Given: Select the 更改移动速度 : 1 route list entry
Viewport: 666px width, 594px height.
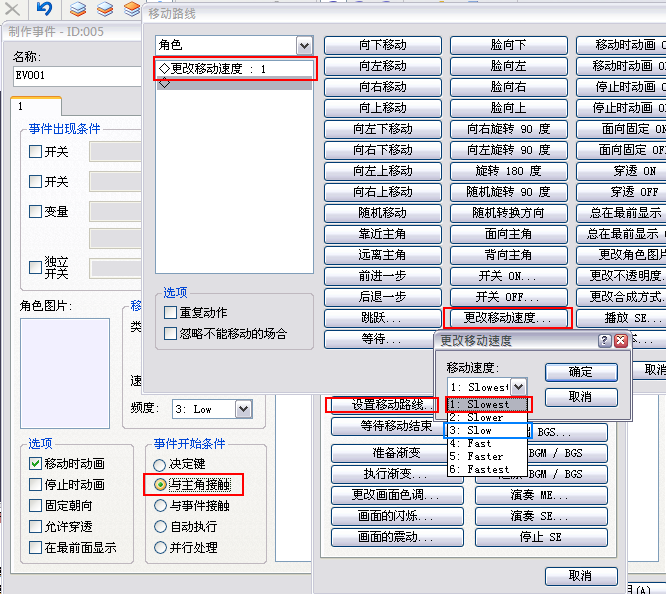Looking at the screenshot, I should pos(234,69).
